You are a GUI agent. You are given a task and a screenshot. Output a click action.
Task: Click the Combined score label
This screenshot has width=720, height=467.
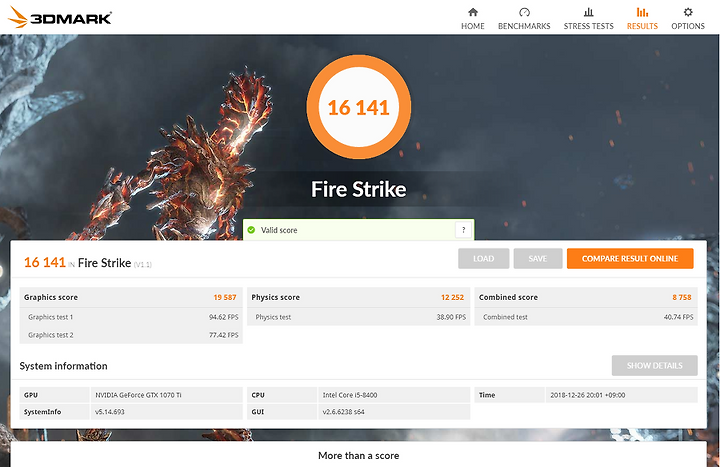click(x=508, y=297)
